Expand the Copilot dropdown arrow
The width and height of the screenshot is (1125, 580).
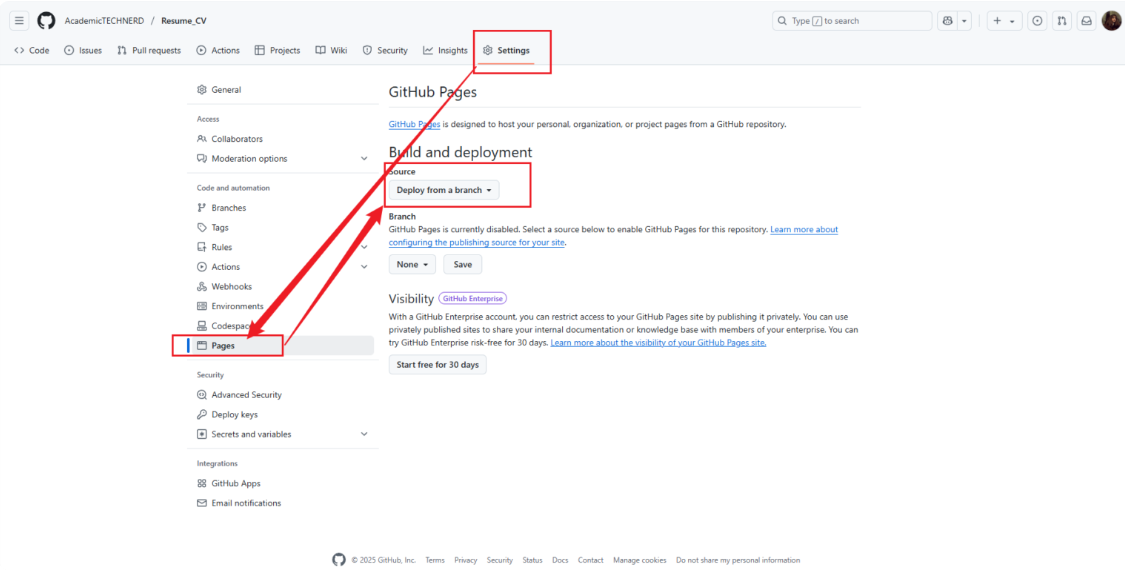(965, 21)
